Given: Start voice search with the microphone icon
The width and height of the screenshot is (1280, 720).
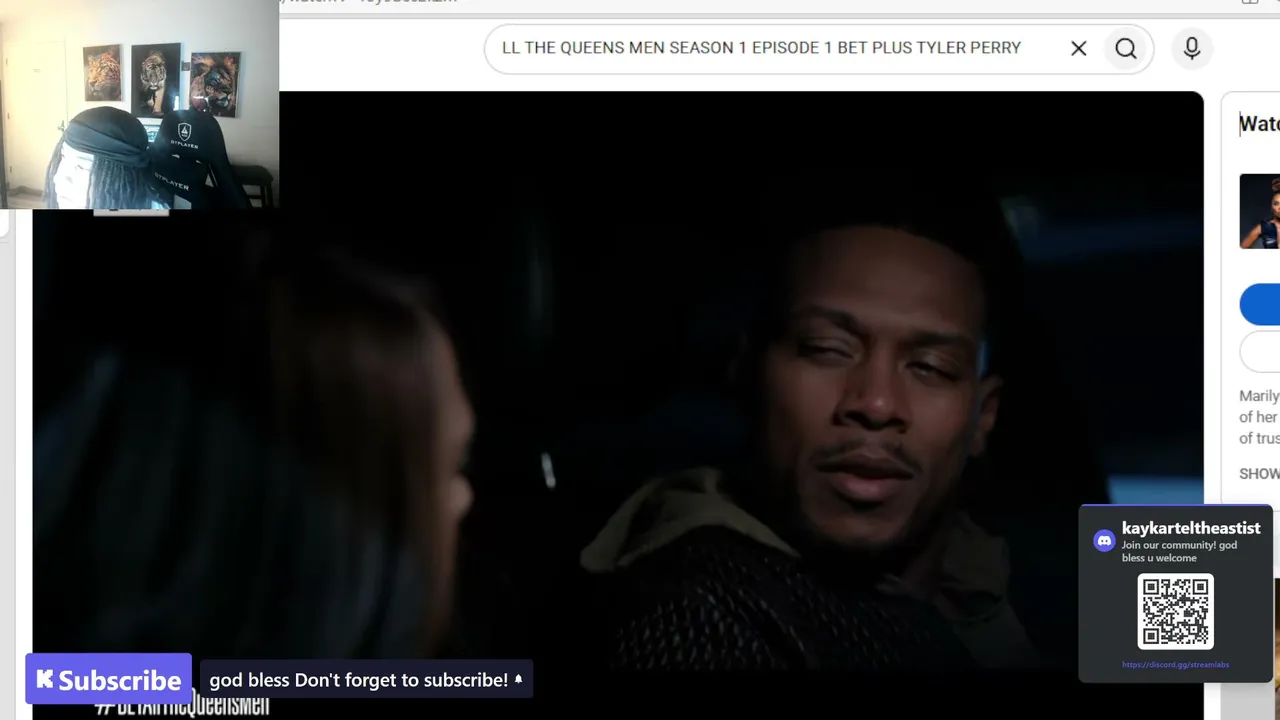Looking at the screenshot, I should (1191, 48).
